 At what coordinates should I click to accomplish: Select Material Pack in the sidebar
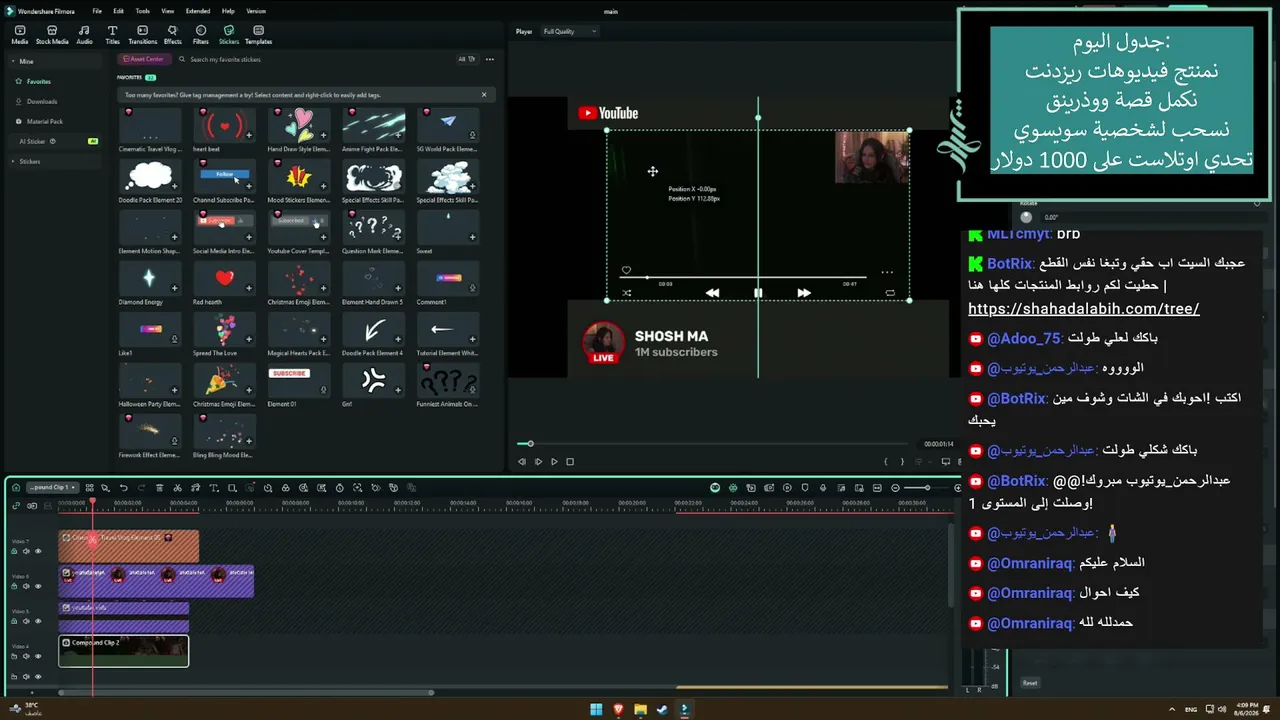44,121
